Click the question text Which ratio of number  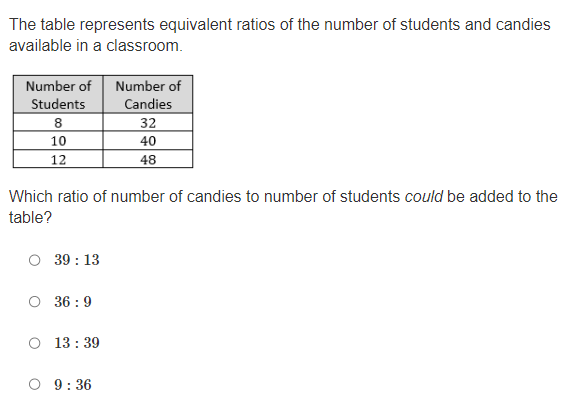[283, 207]
